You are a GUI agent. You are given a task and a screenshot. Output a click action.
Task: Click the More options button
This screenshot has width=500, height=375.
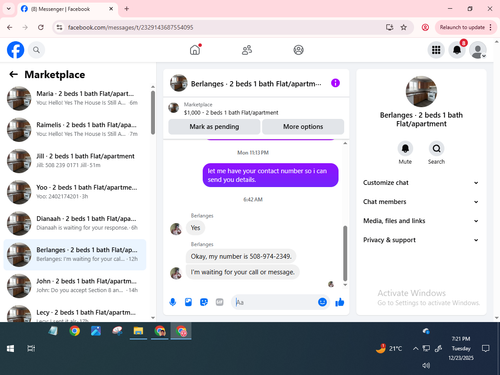(x=303, y=127)
